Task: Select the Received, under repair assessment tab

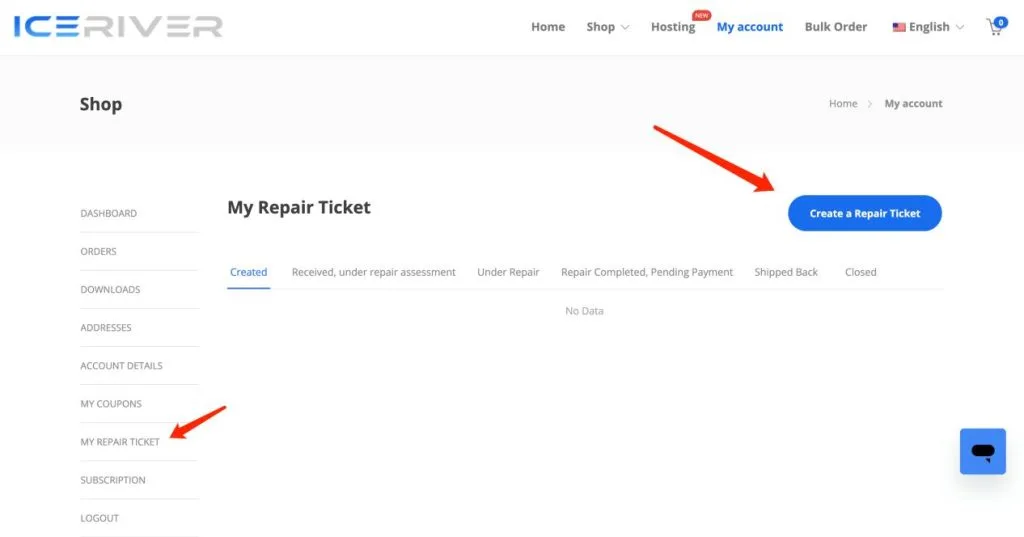Action: [x=373, y=272]
